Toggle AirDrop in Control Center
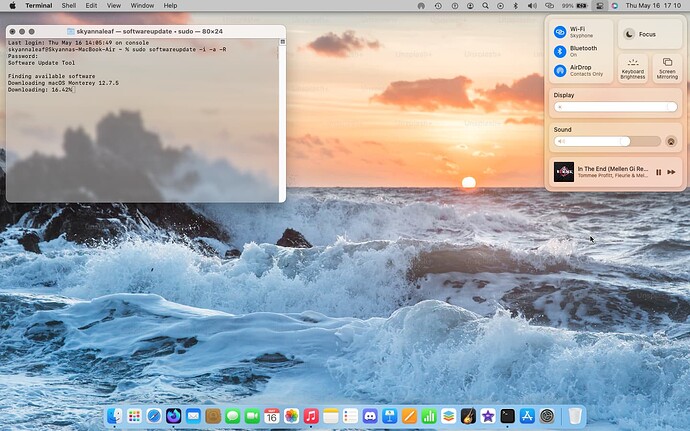The image size is (690, 431). coord(560,70)
